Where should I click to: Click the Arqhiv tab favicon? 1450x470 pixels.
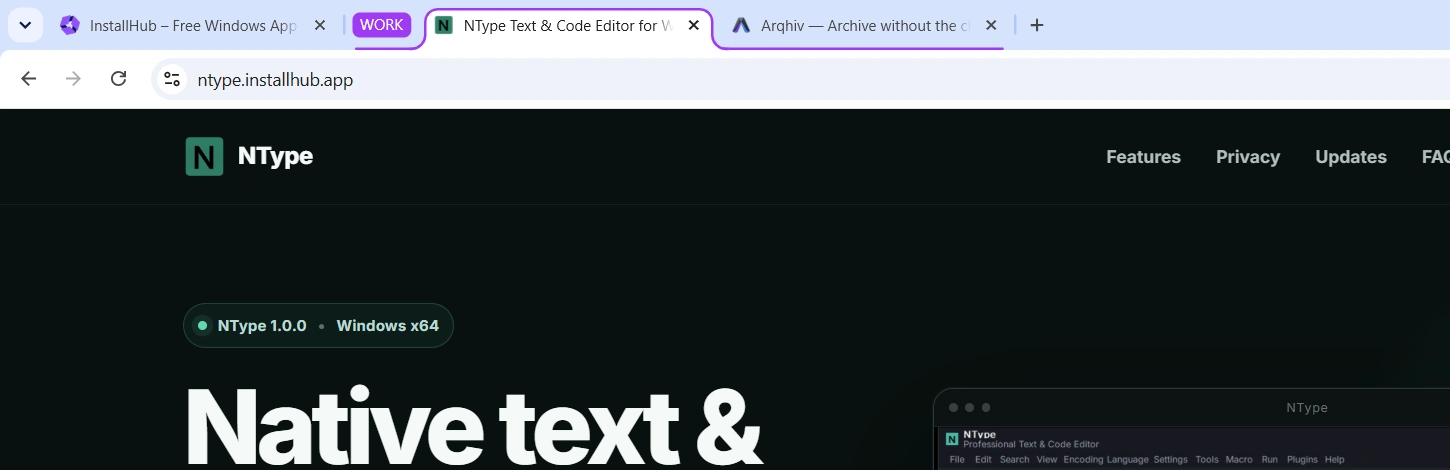(x=741, y=26)
